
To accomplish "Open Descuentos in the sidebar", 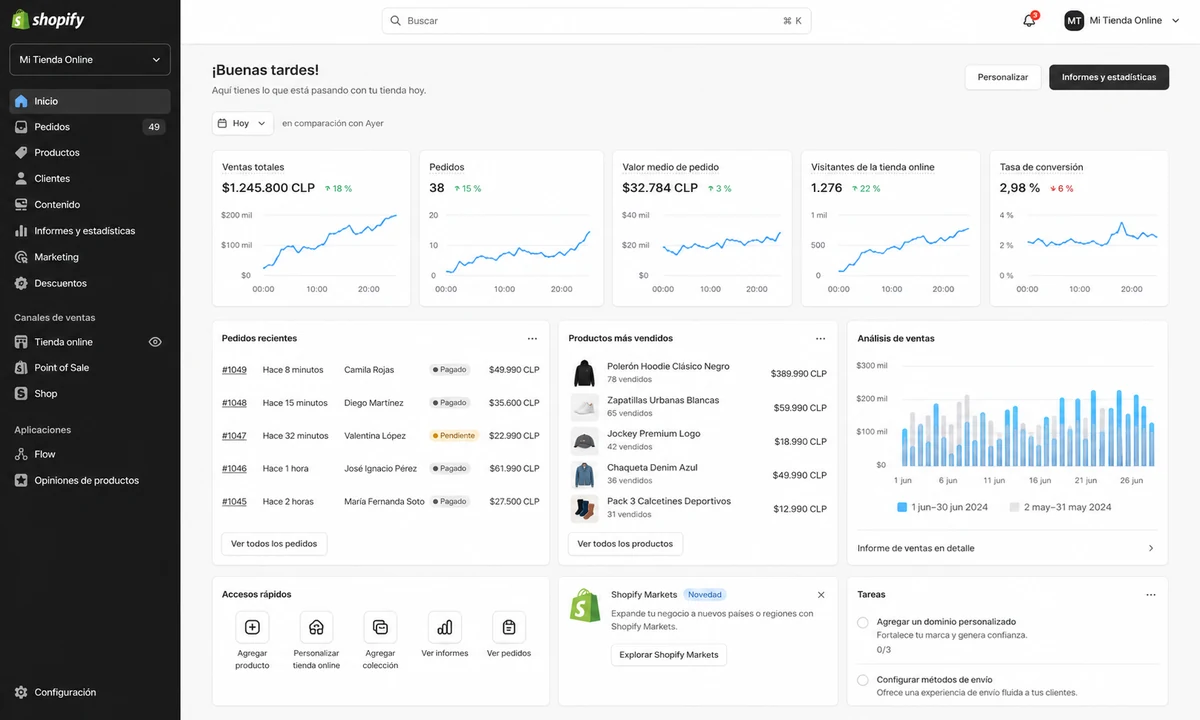I will coord(90,283).
